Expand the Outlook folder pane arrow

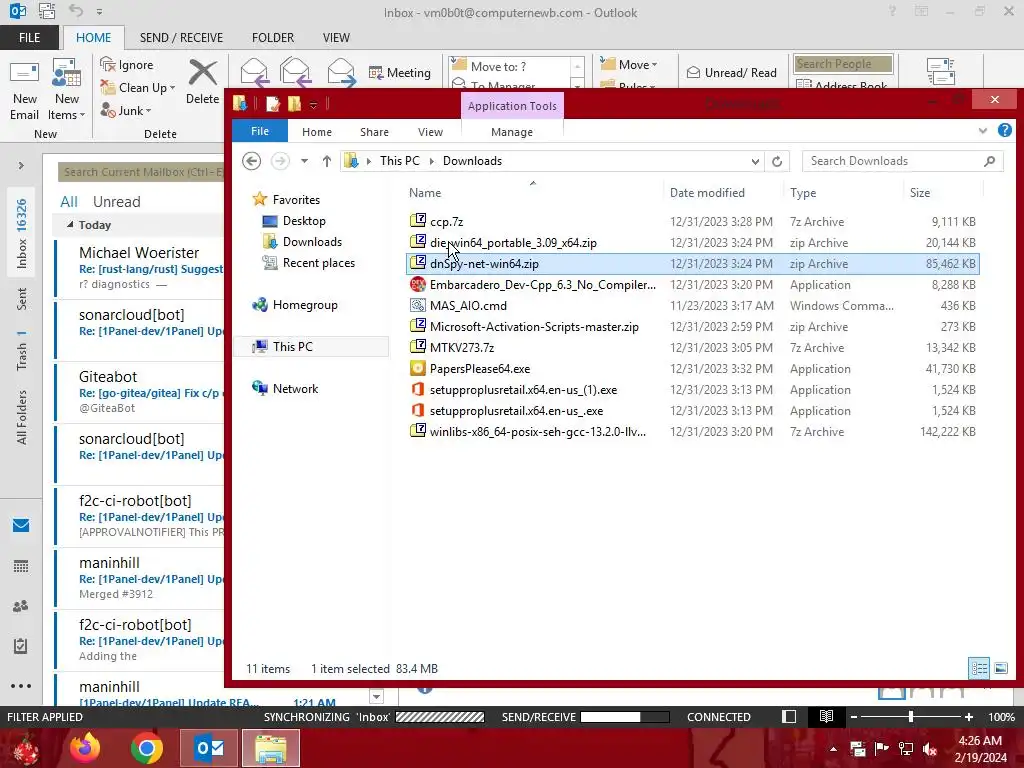coord(21,166)
